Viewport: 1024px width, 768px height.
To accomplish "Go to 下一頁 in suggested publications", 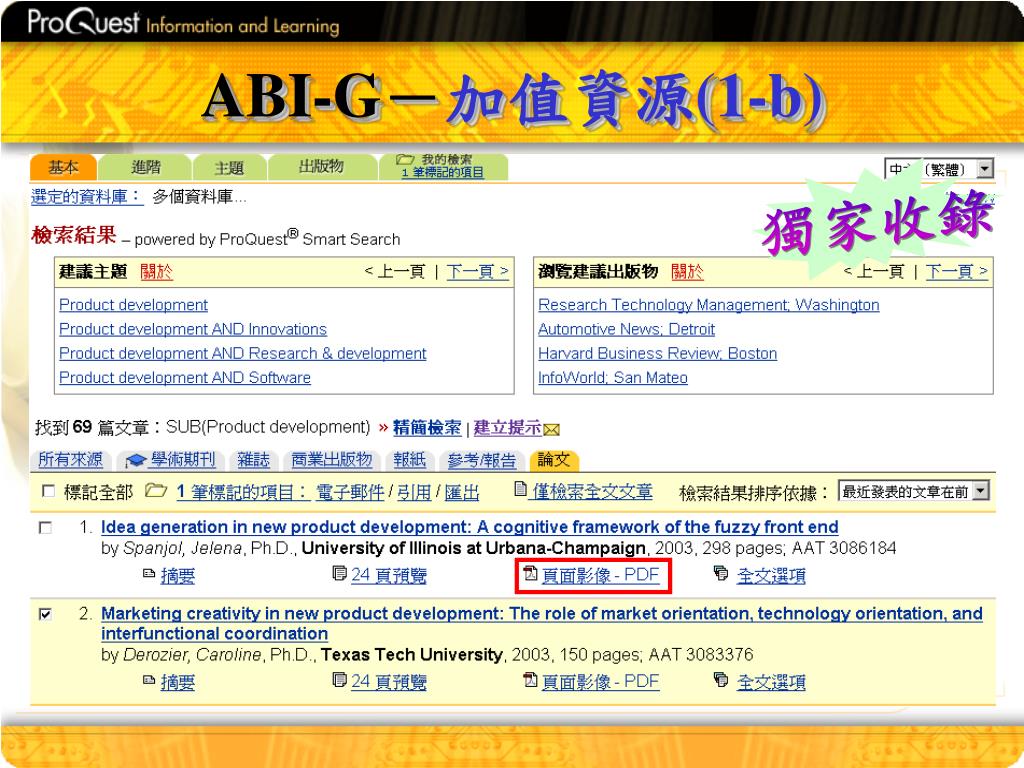I will click(x=957, y=272).
